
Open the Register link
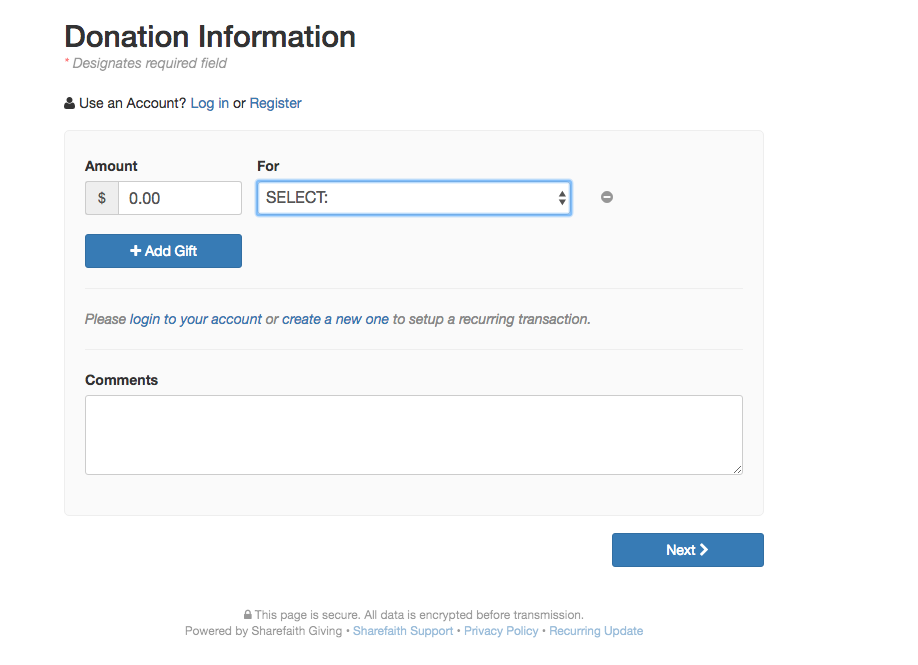pos(276,103)
